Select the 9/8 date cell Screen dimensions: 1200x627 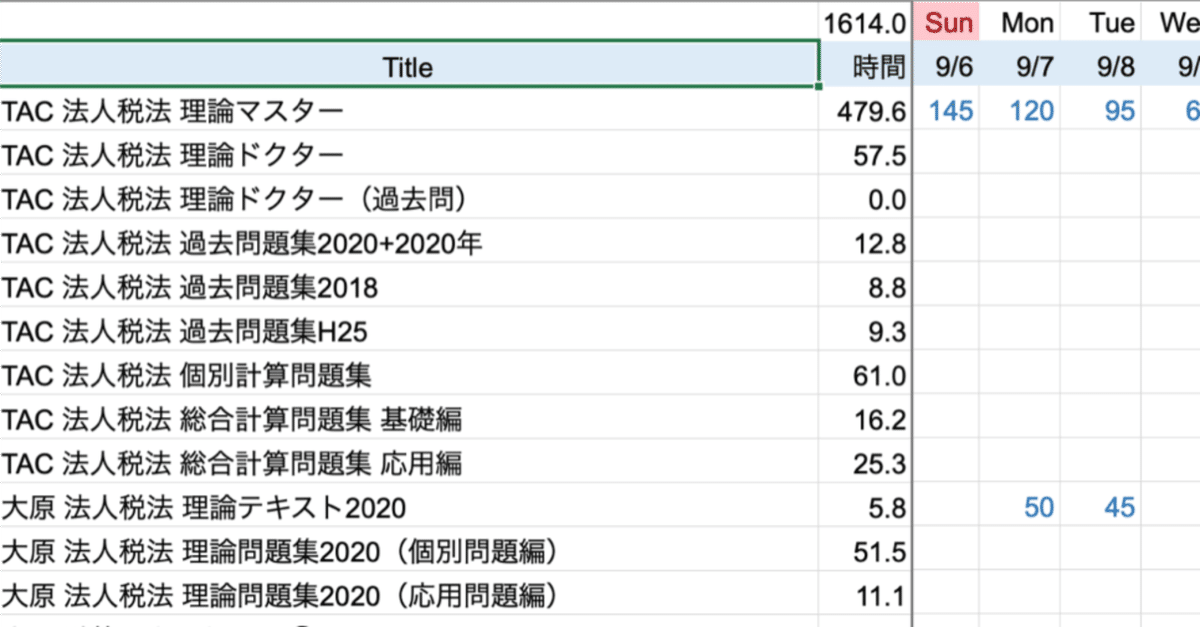[x=1102, y=67]
